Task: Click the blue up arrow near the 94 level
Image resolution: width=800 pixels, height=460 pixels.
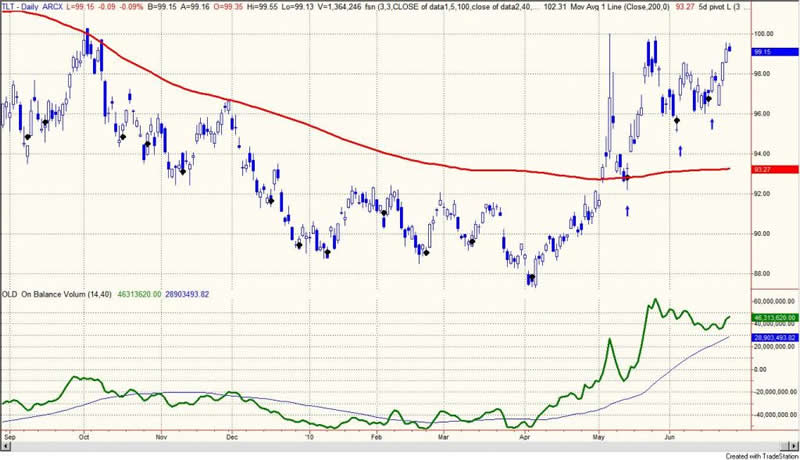Action: click(x=680, y=150)
